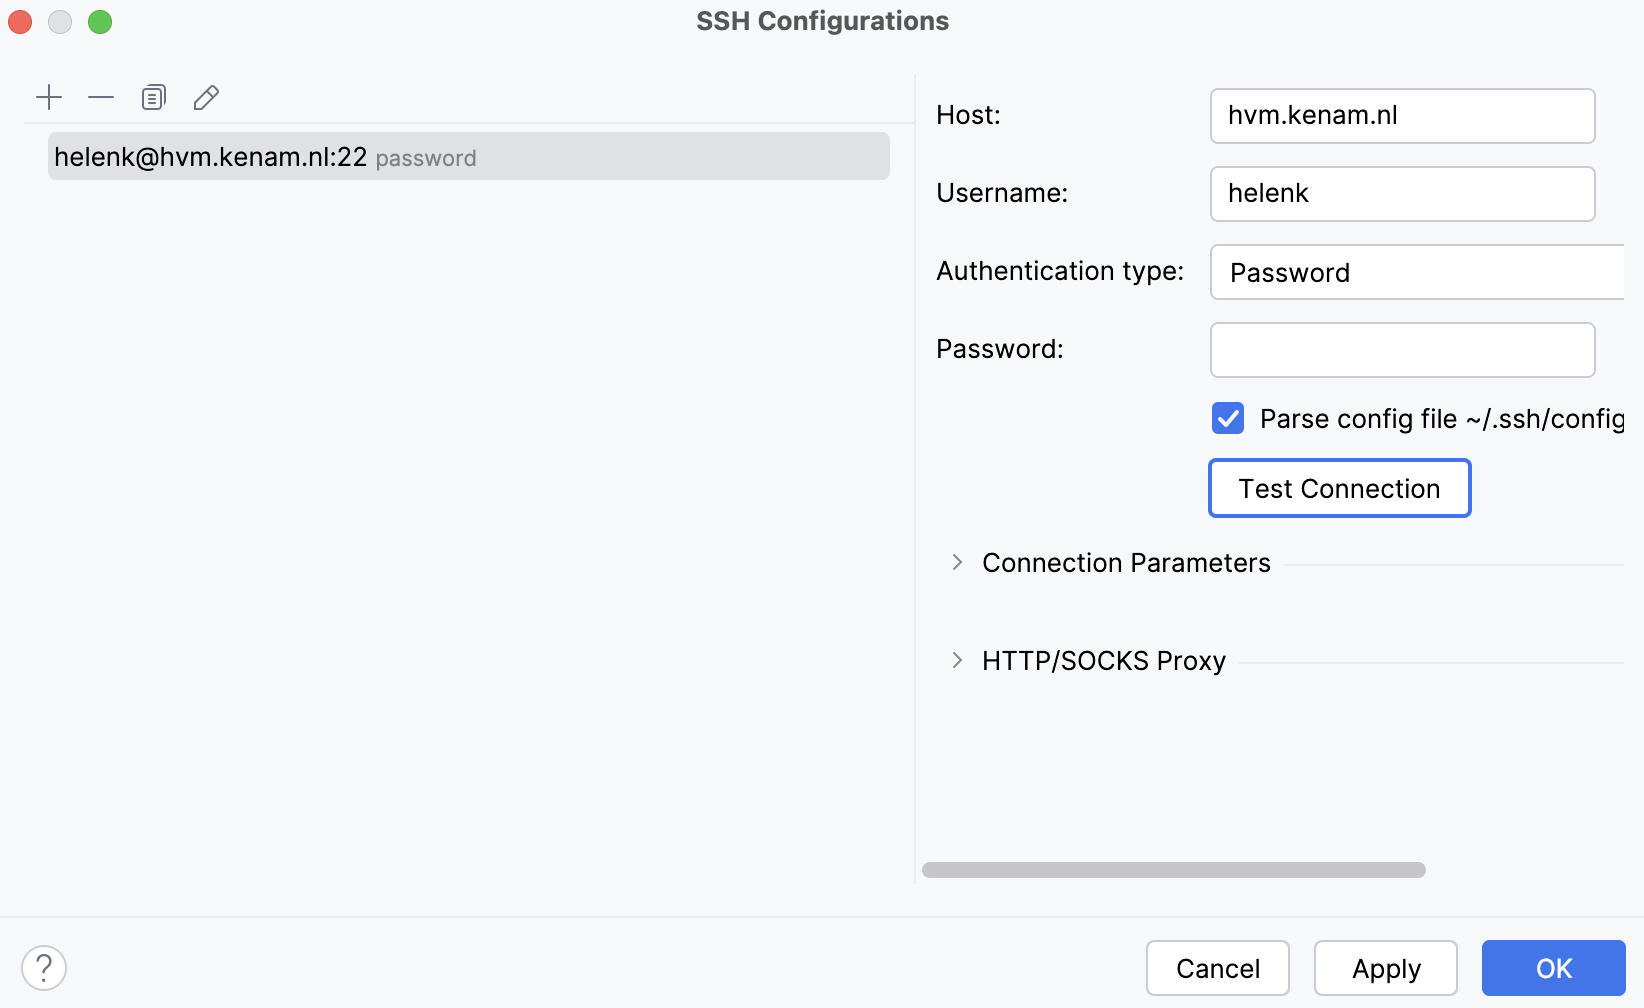1644x1008 pixels.
Task: Remove the selected SSH configuration
Action: (x=101, y=97)
